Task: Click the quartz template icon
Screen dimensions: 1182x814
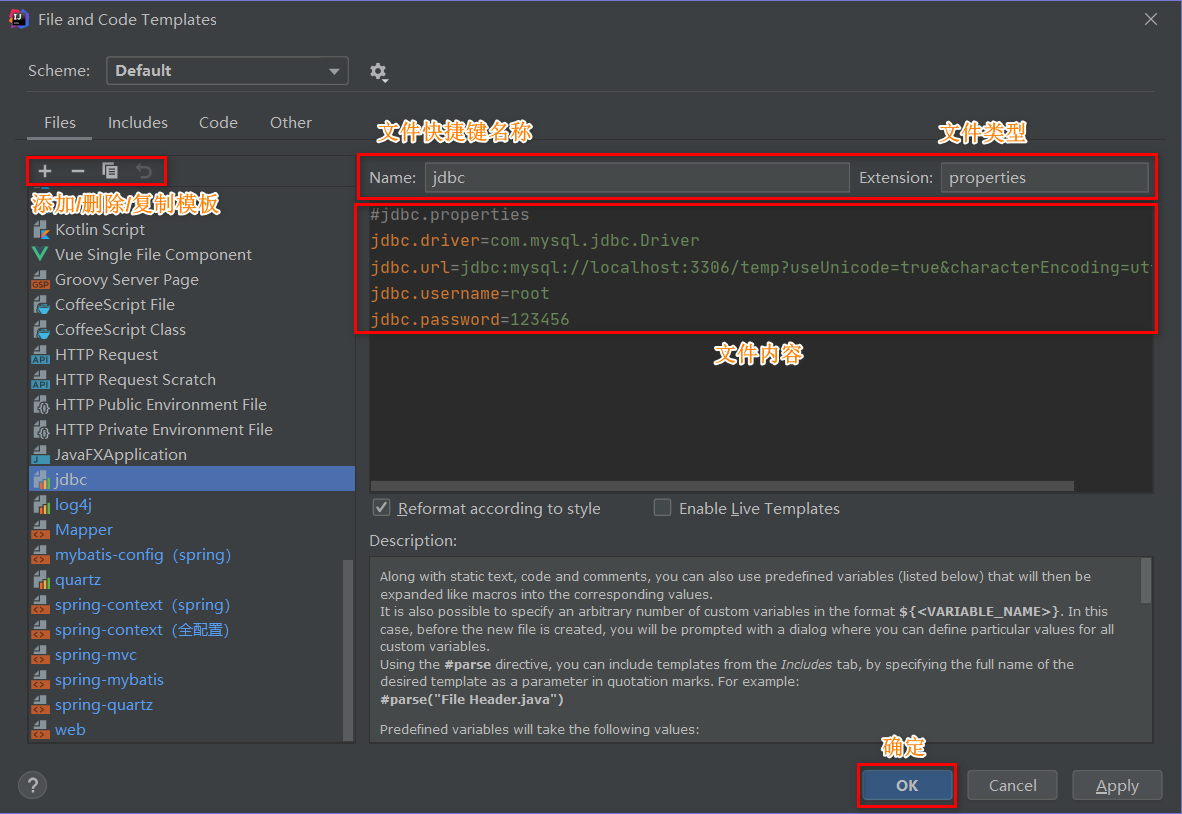Action: click(41, 580)
